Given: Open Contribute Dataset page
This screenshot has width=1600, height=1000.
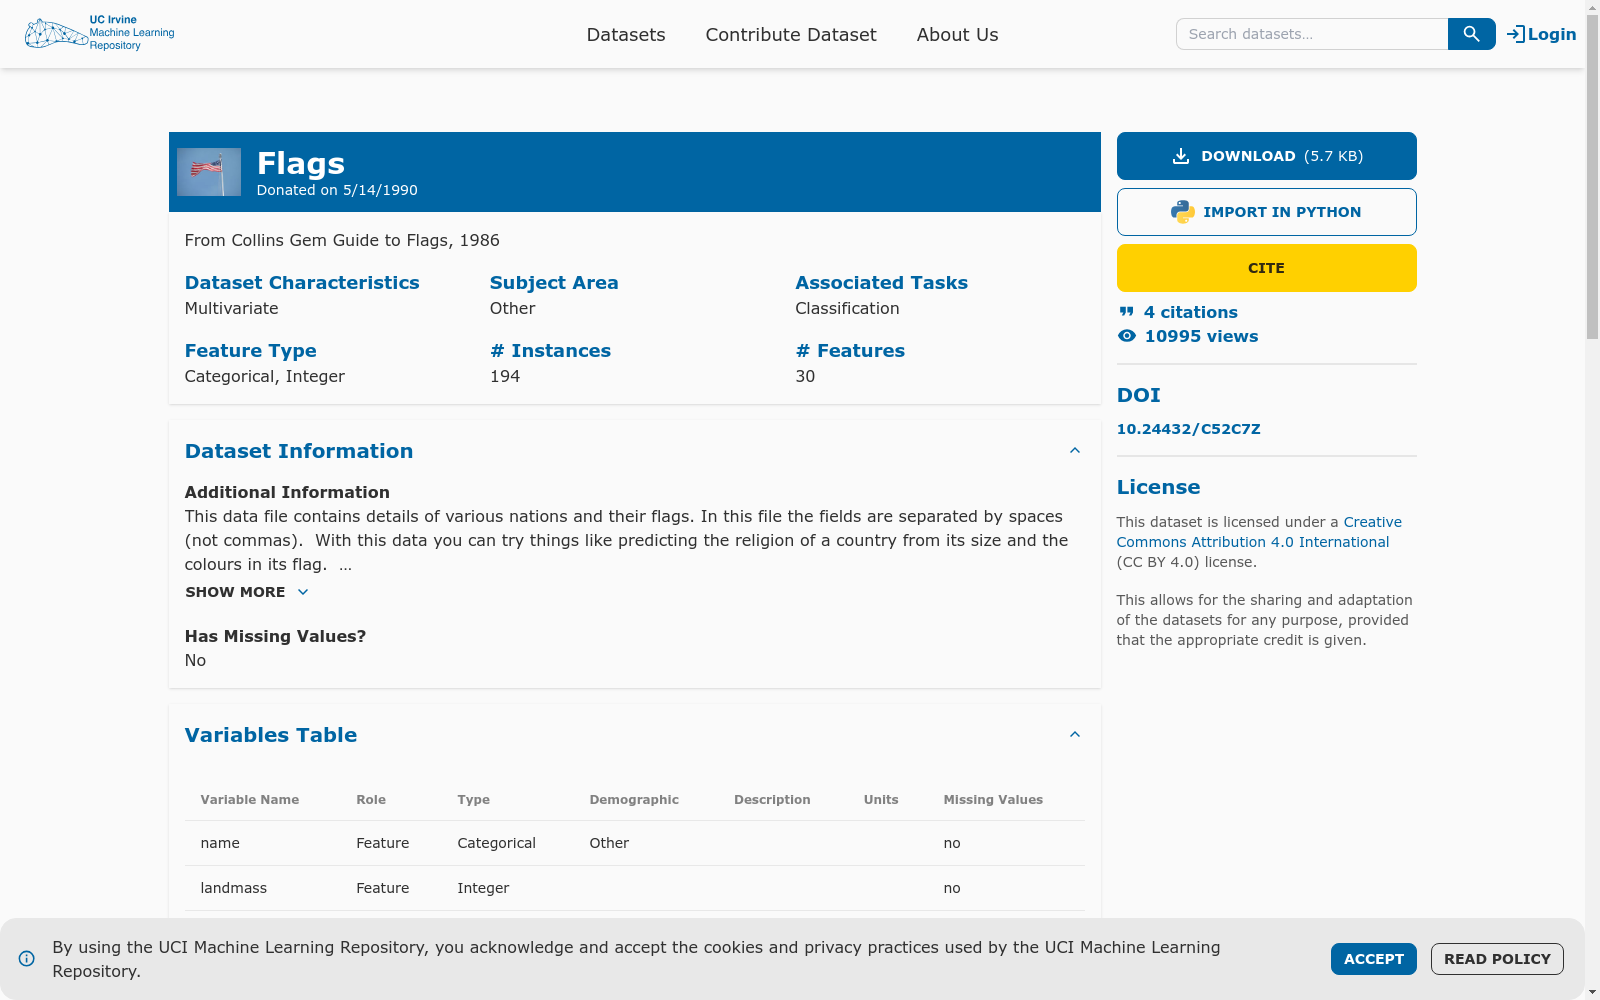Looking at the screenshot, I should point(791,34).
